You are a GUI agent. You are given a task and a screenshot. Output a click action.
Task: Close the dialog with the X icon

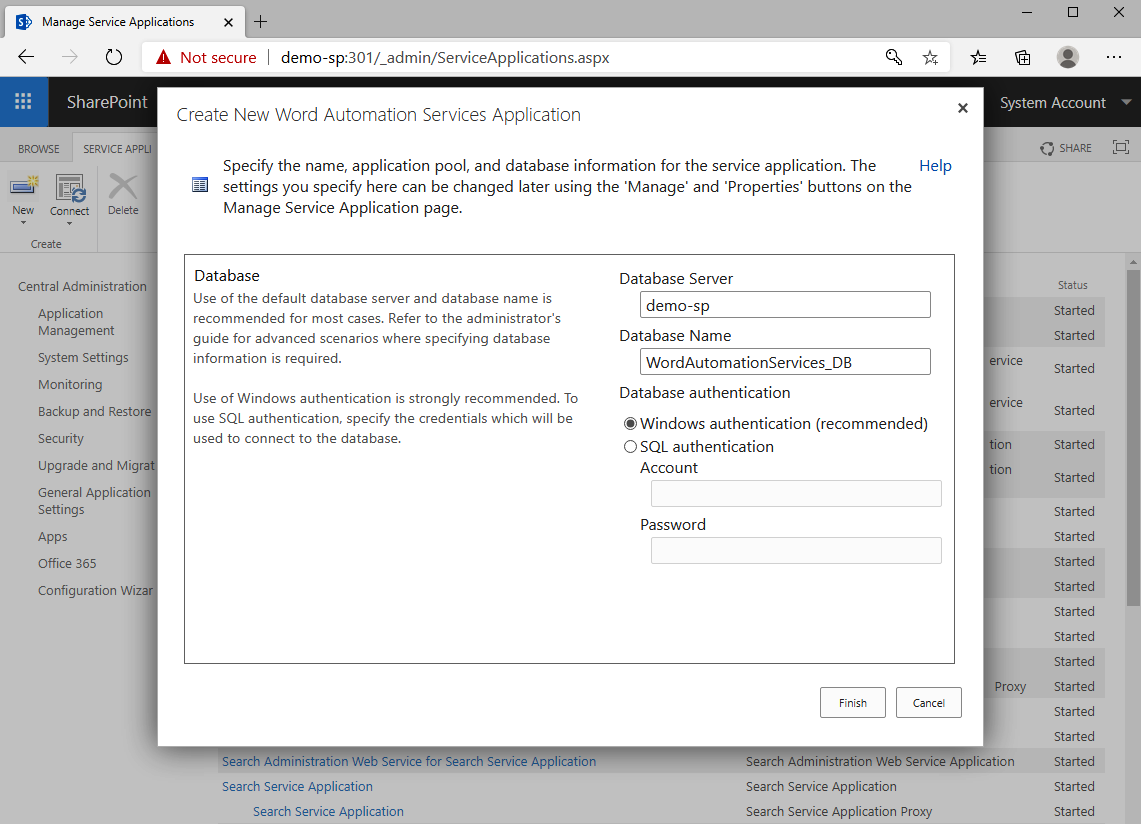pos(963,108)
